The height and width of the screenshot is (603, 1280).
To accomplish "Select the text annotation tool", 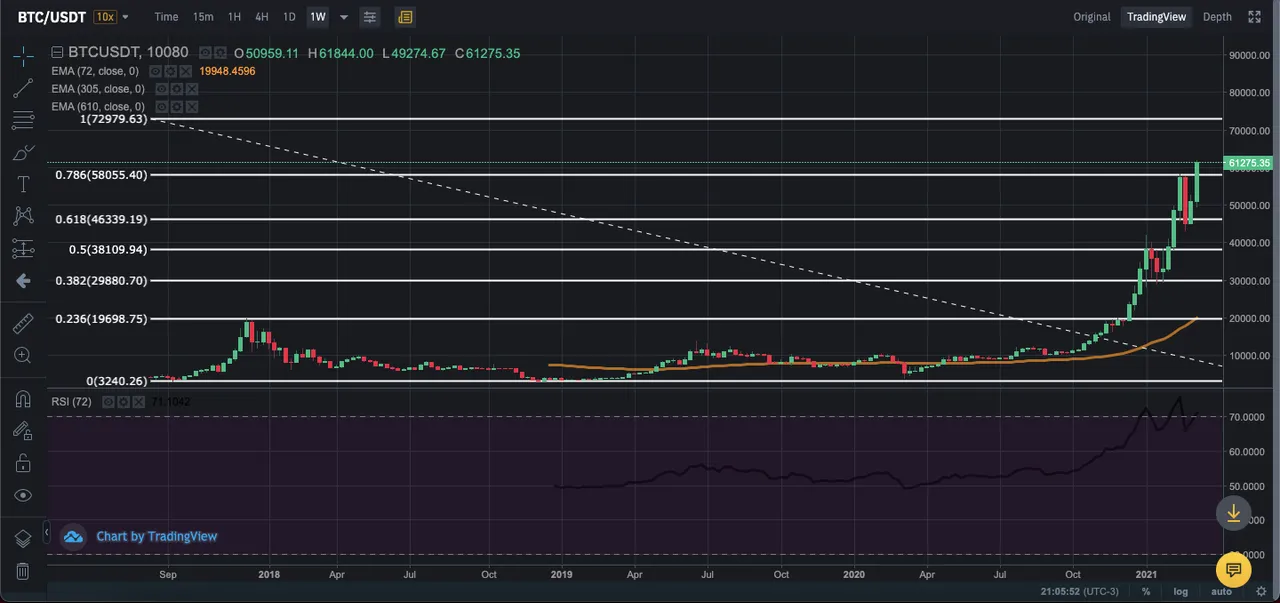I will (22, 184).
